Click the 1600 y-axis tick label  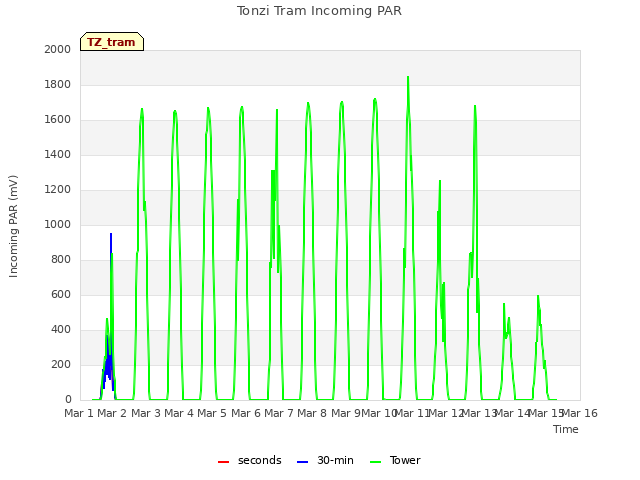tap(58, 120)
